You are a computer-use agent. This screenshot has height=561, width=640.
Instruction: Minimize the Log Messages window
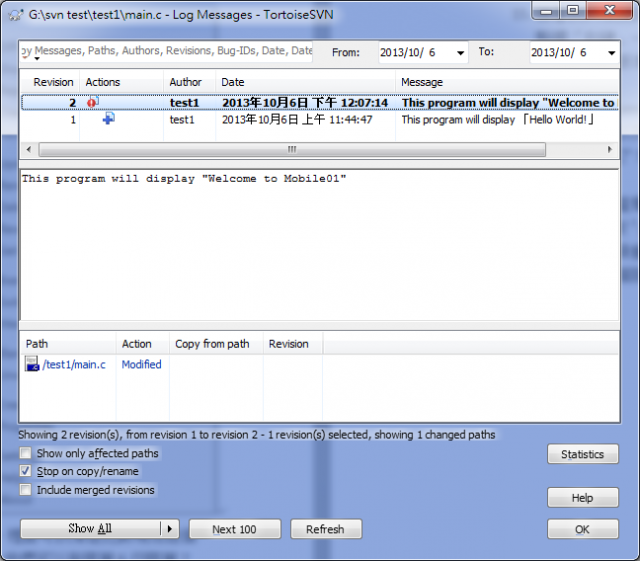pyautogui.click(x=546, y=11)
